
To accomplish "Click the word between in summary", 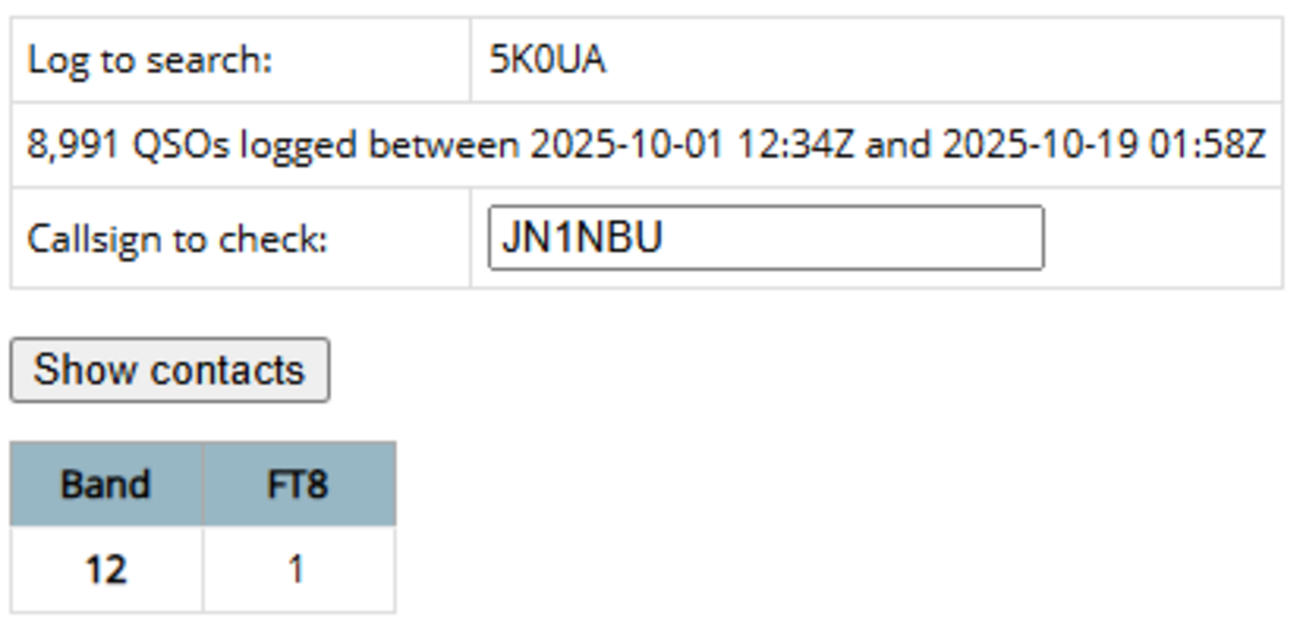I will coord(444,146).
